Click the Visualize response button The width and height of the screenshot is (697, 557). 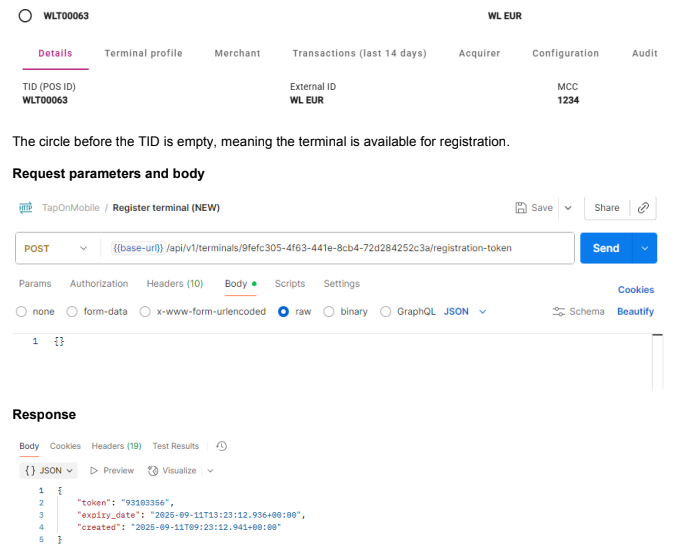pyautogui.click(x=174, y=470)
